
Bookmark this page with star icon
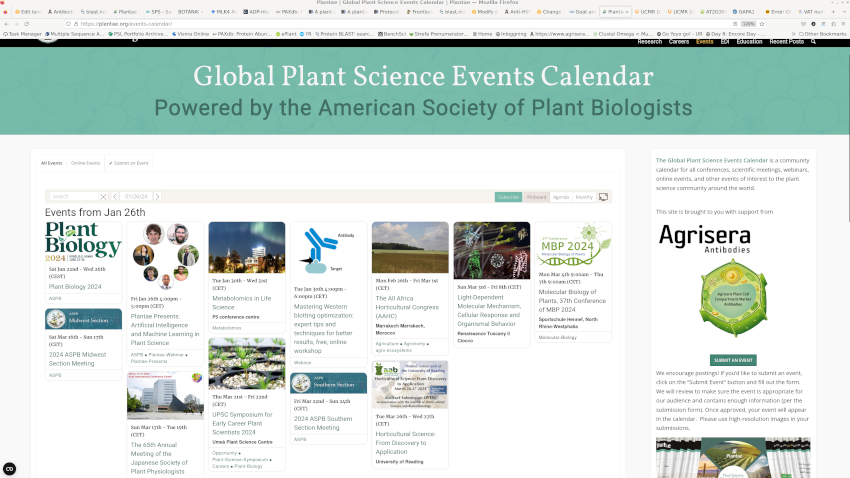762,24
